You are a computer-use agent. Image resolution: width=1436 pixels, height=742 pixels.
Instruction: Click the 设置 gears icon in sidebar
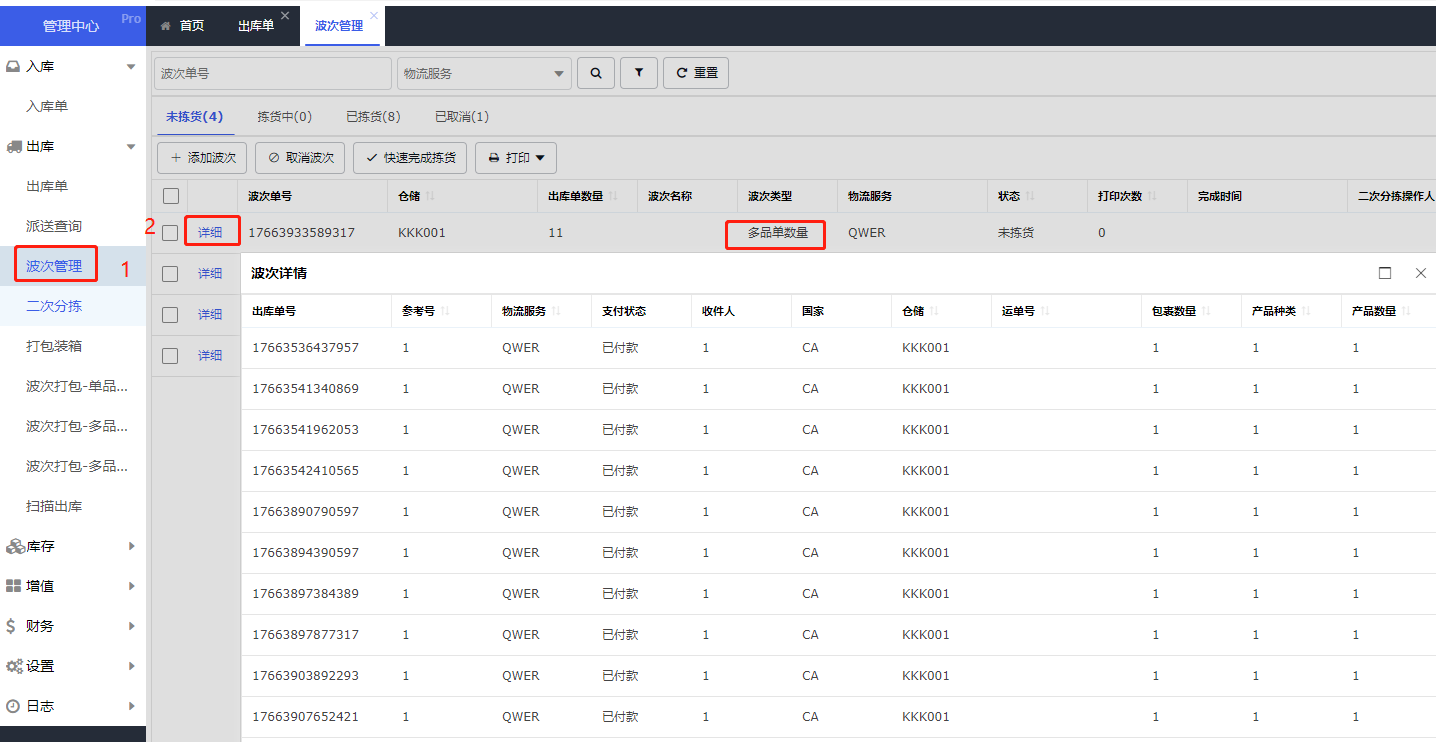(x=14, y=666)
